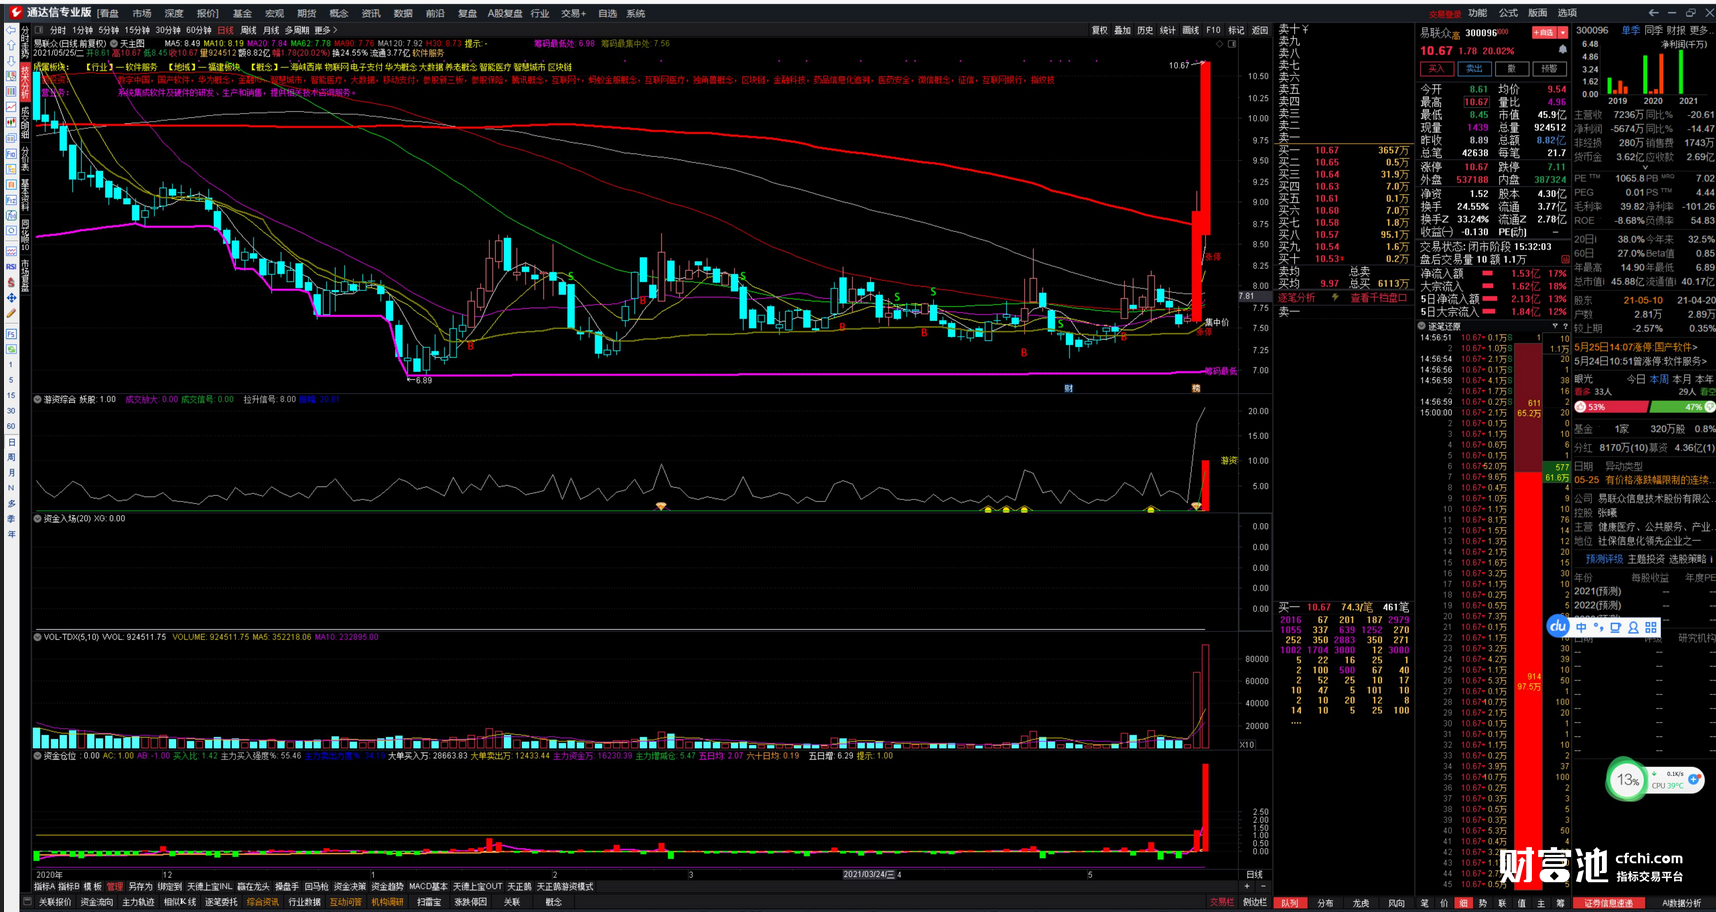Image resolution: width=1716 pixels, height=912 pixels.
Task: Click the red 买入 button
Action: click(x=1436, y=69)
